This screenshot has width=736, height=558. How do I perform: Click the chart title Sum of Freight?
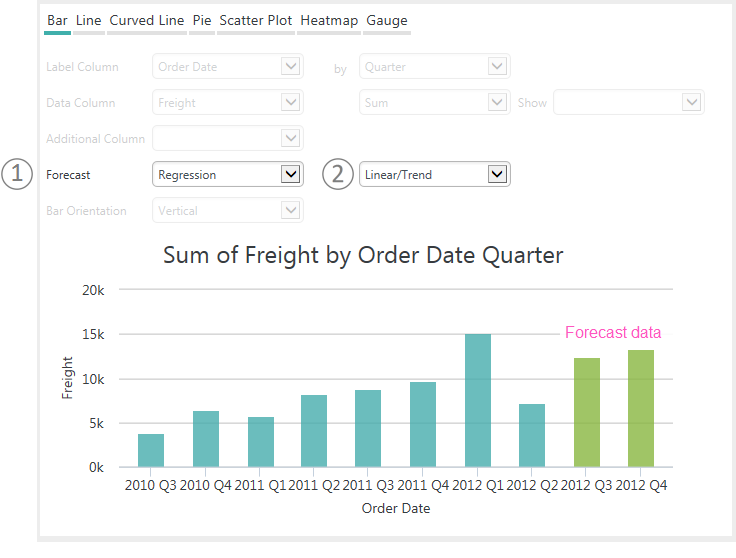point(363,256)
